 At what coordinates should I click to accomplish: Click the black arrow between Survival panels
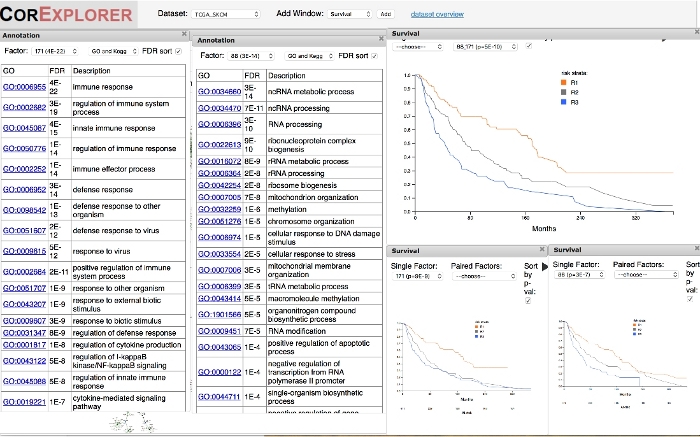click(545, 270)
